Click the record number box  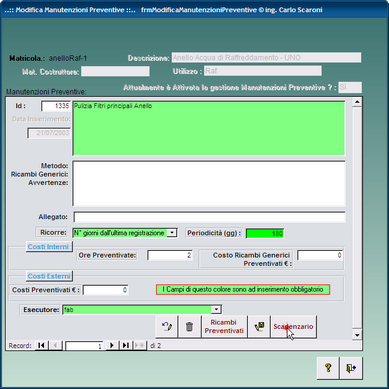click(x=84, y=346)
